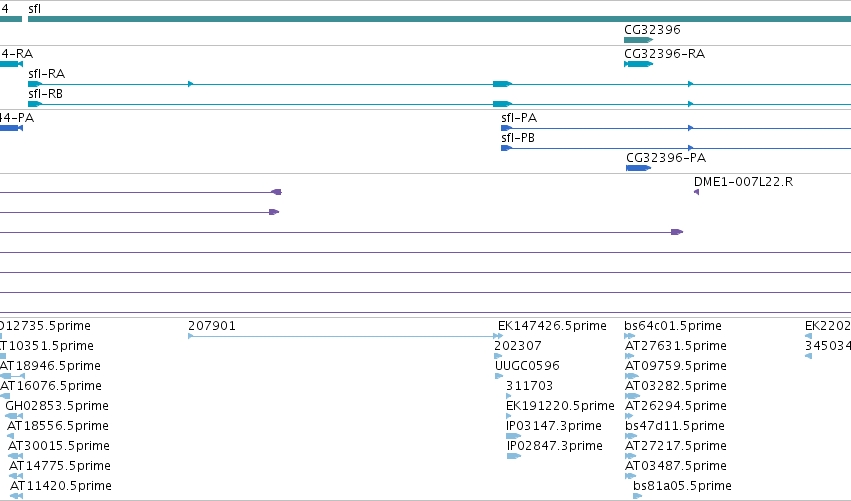Click AT30015.5prime label
The width and height of the screenshot is (851, 501).
click(59, 446)
